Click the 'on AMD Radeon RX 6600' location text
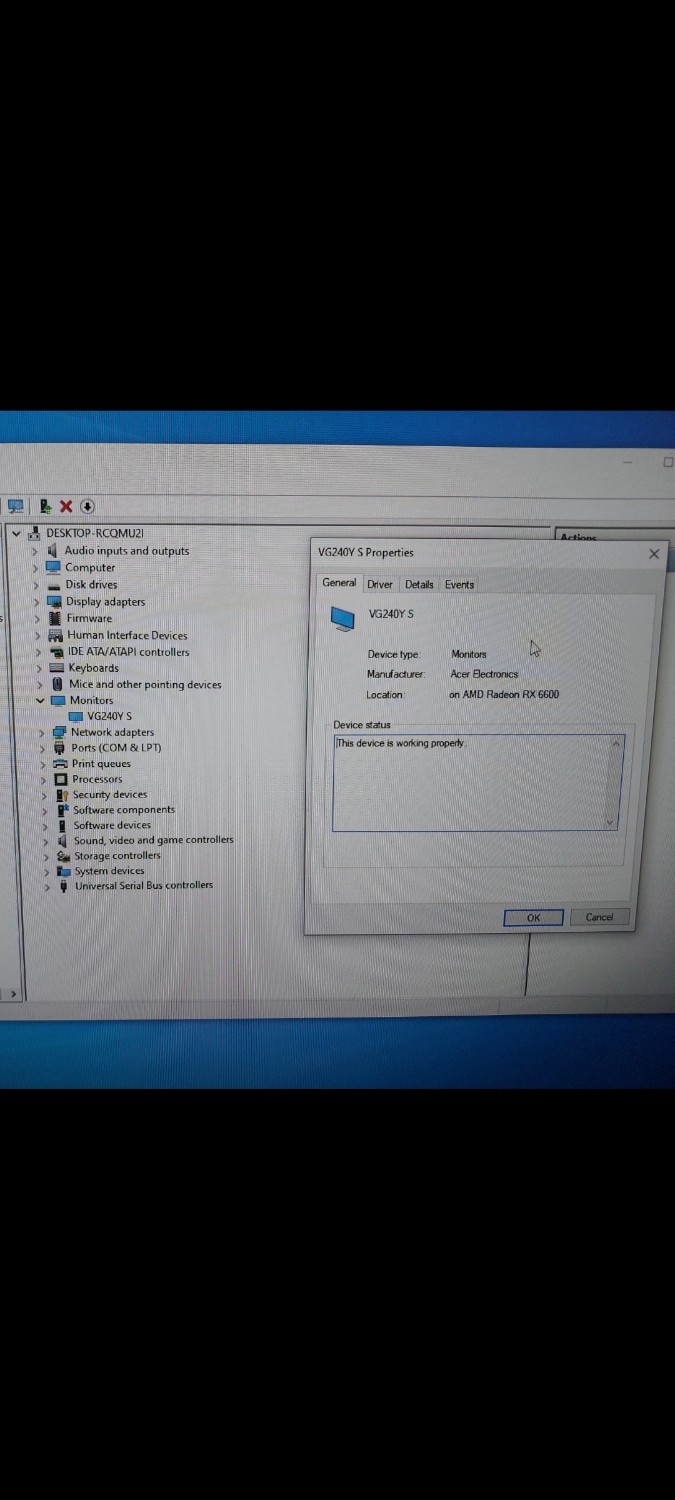Viewport: 675px width, 1500px height. 504,694
